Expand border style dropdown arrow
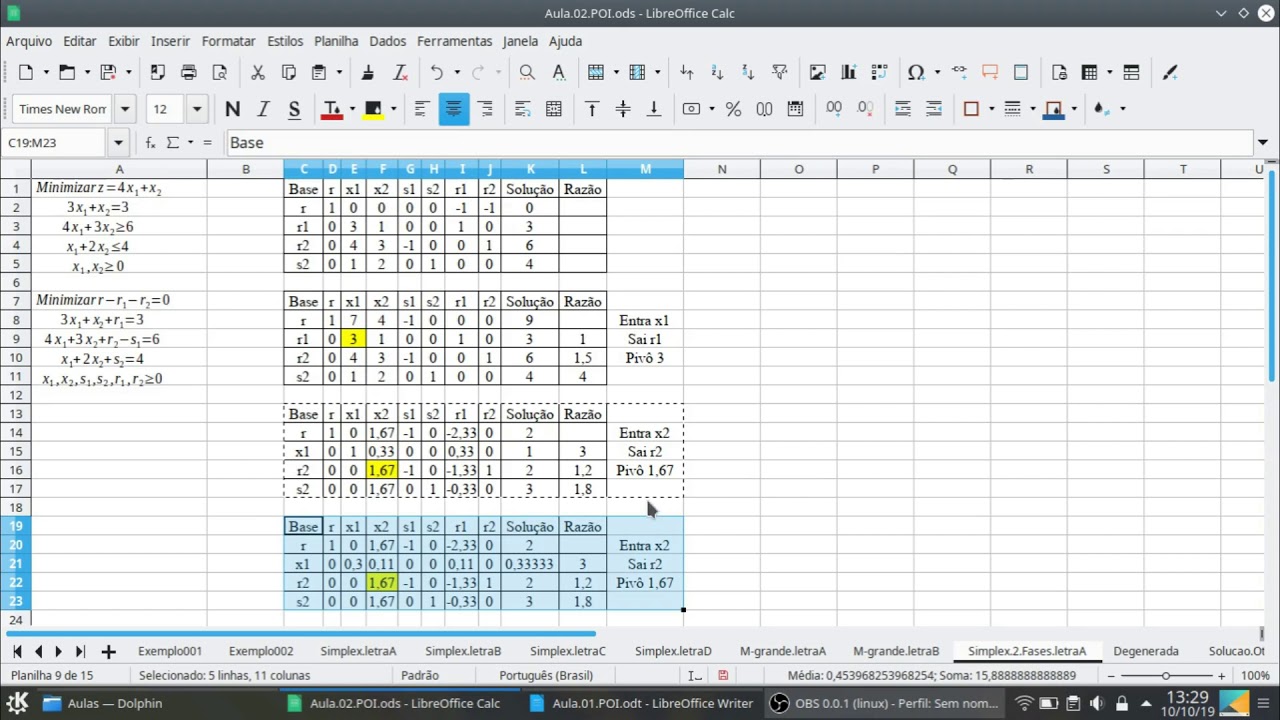 (x=1032, y=109)
